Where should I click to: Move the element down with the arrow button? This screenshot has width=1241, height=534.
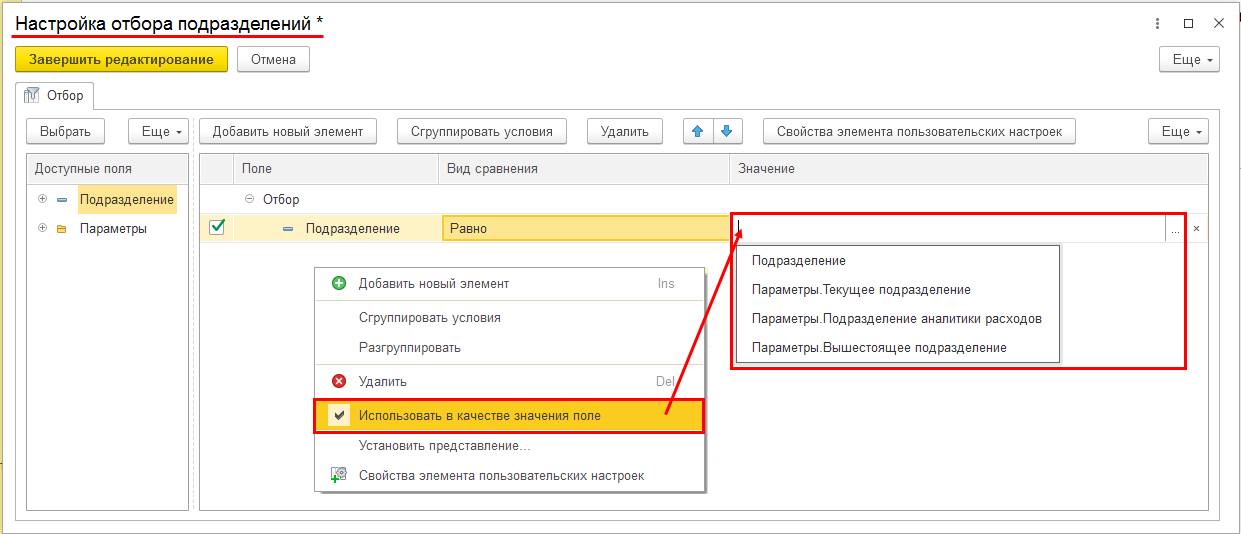click(x=727, y=131)
